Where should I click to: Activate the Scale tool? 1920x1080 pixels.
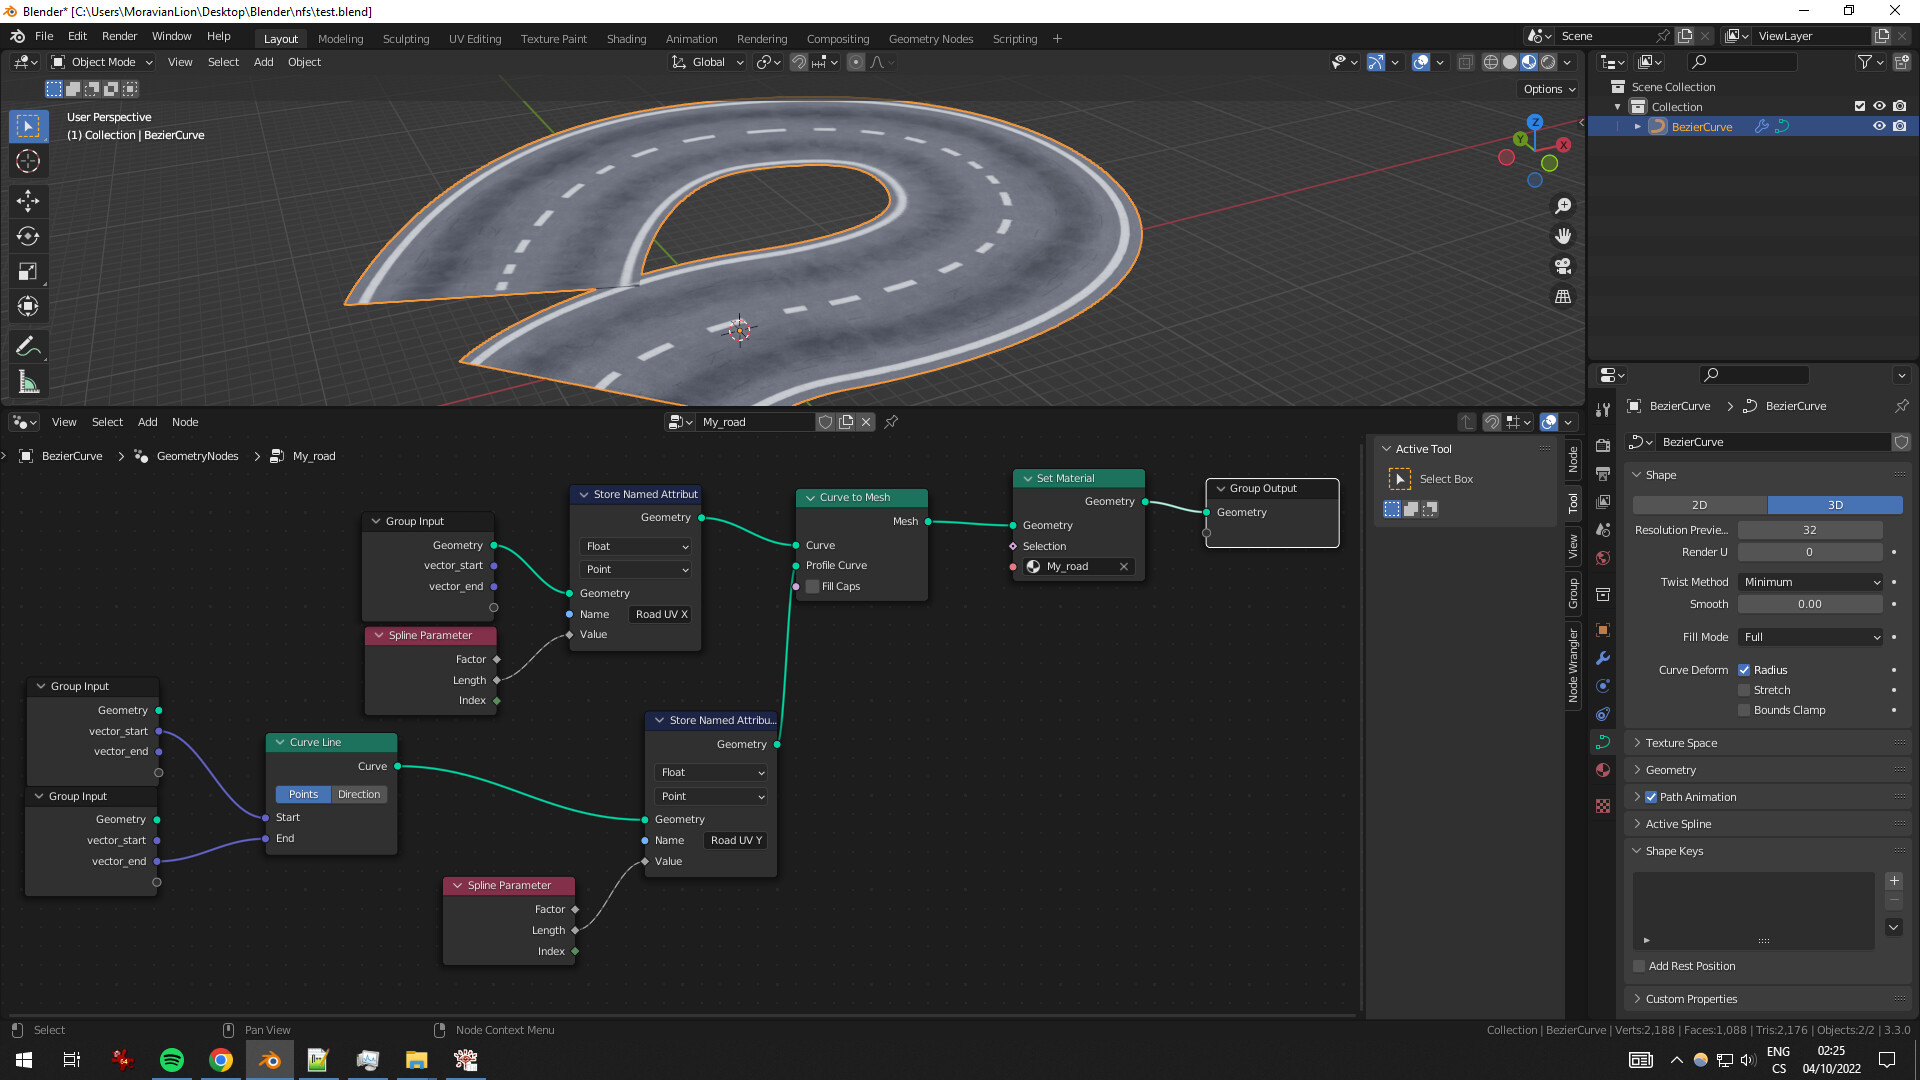point(28,271)
